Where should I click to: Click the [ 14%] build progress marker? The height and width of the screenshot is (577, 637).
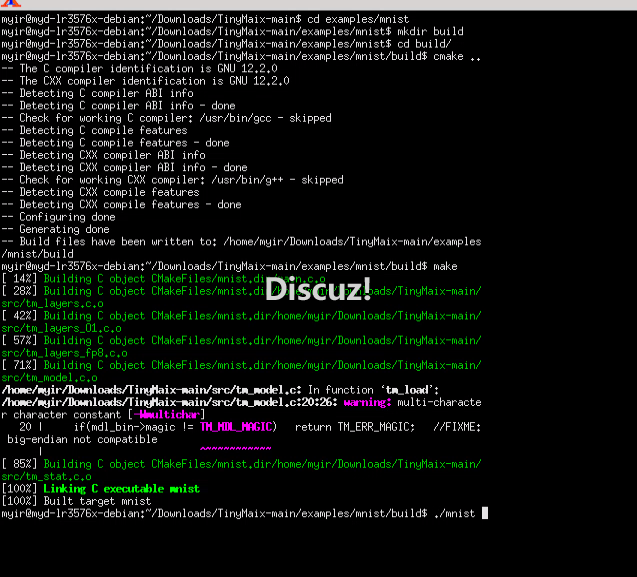click(x=19, y=279)
